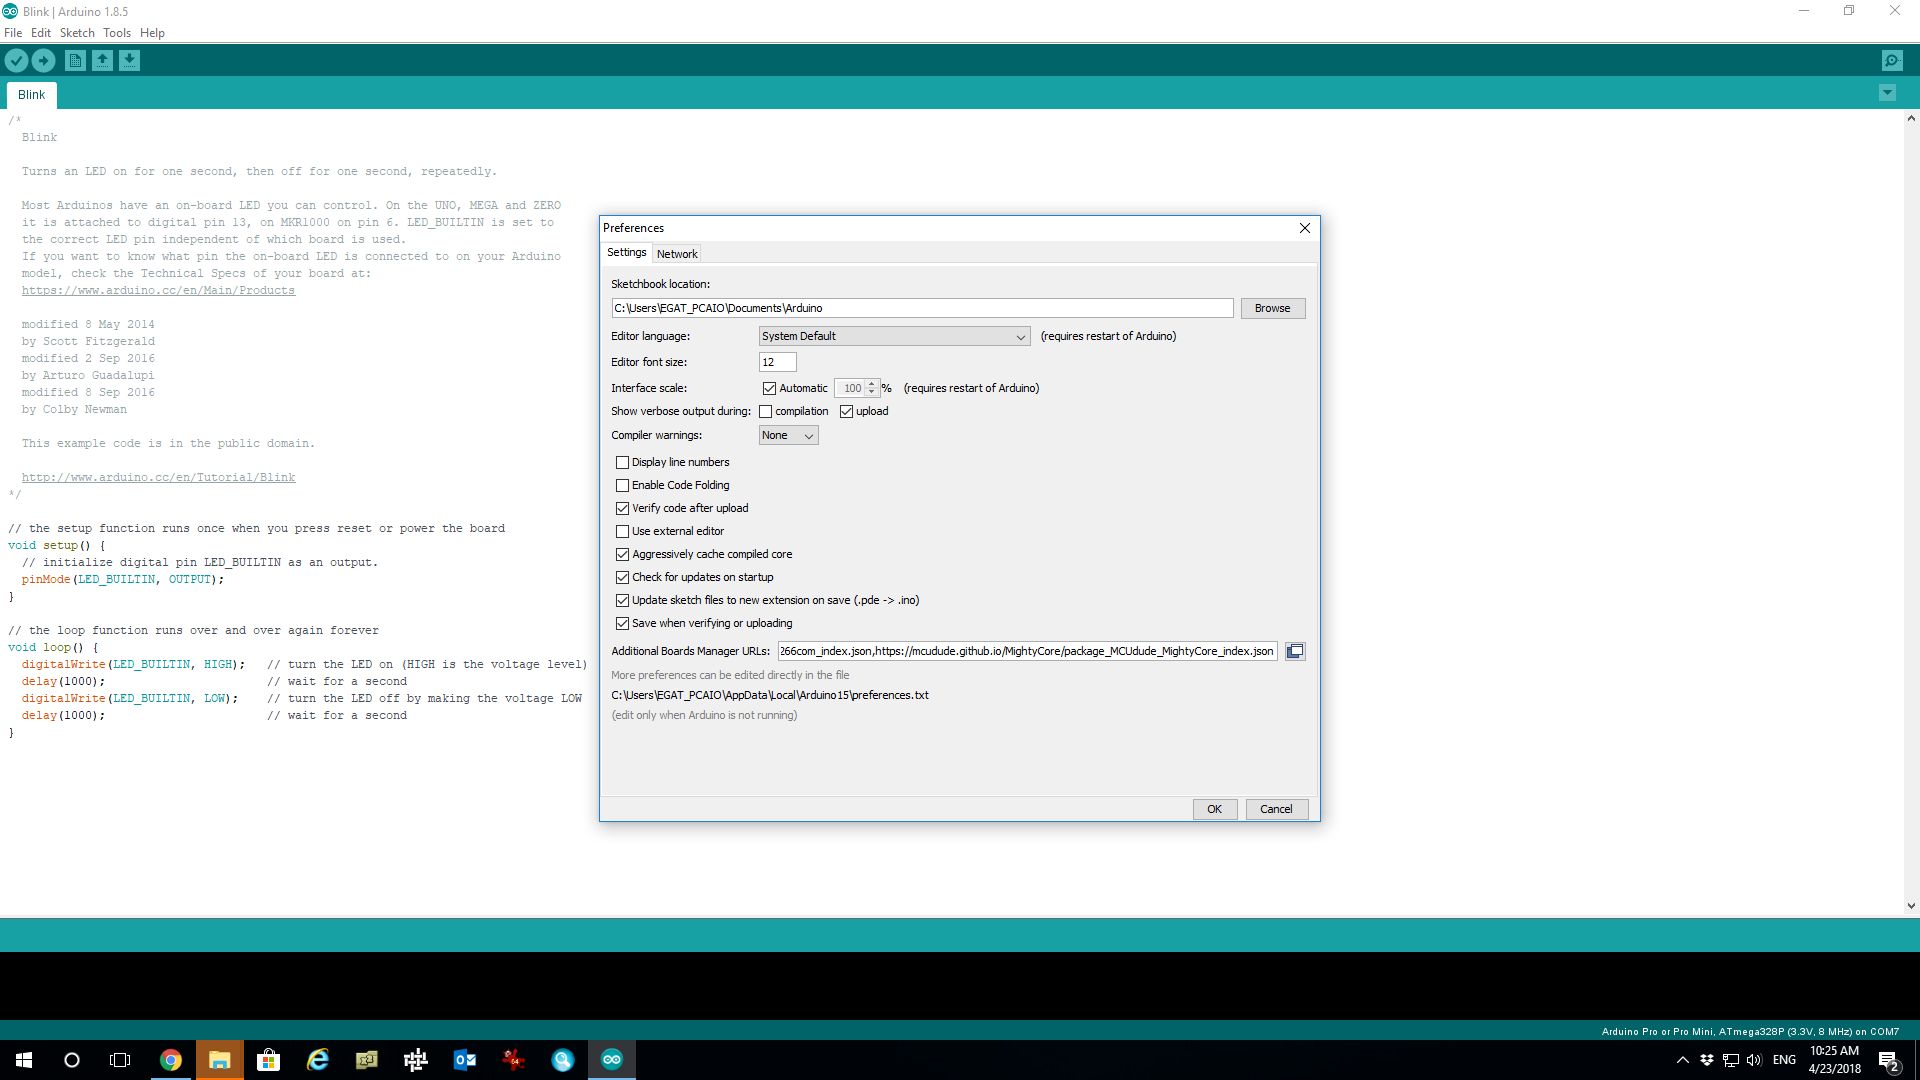Expand the Editor language dropdown

894,336
